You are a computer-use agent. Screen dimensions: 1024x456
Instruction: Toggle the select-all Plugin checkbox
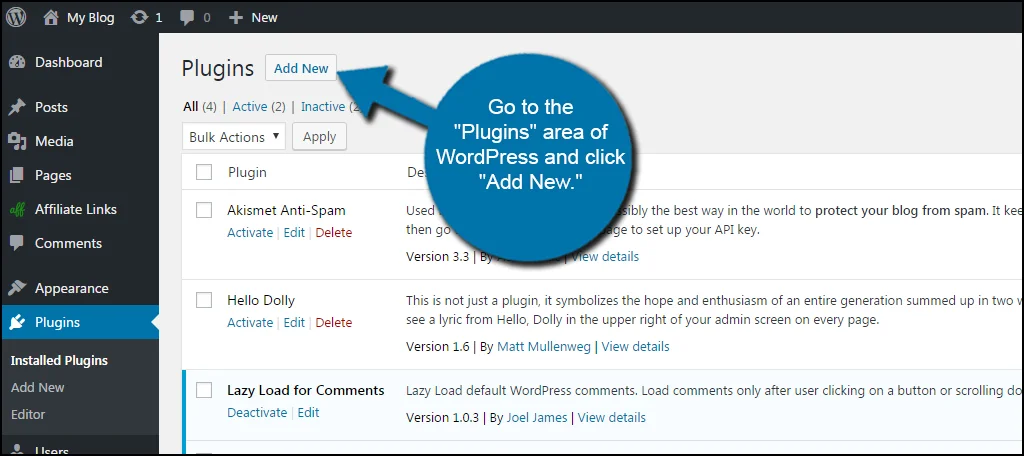(204, 172)
